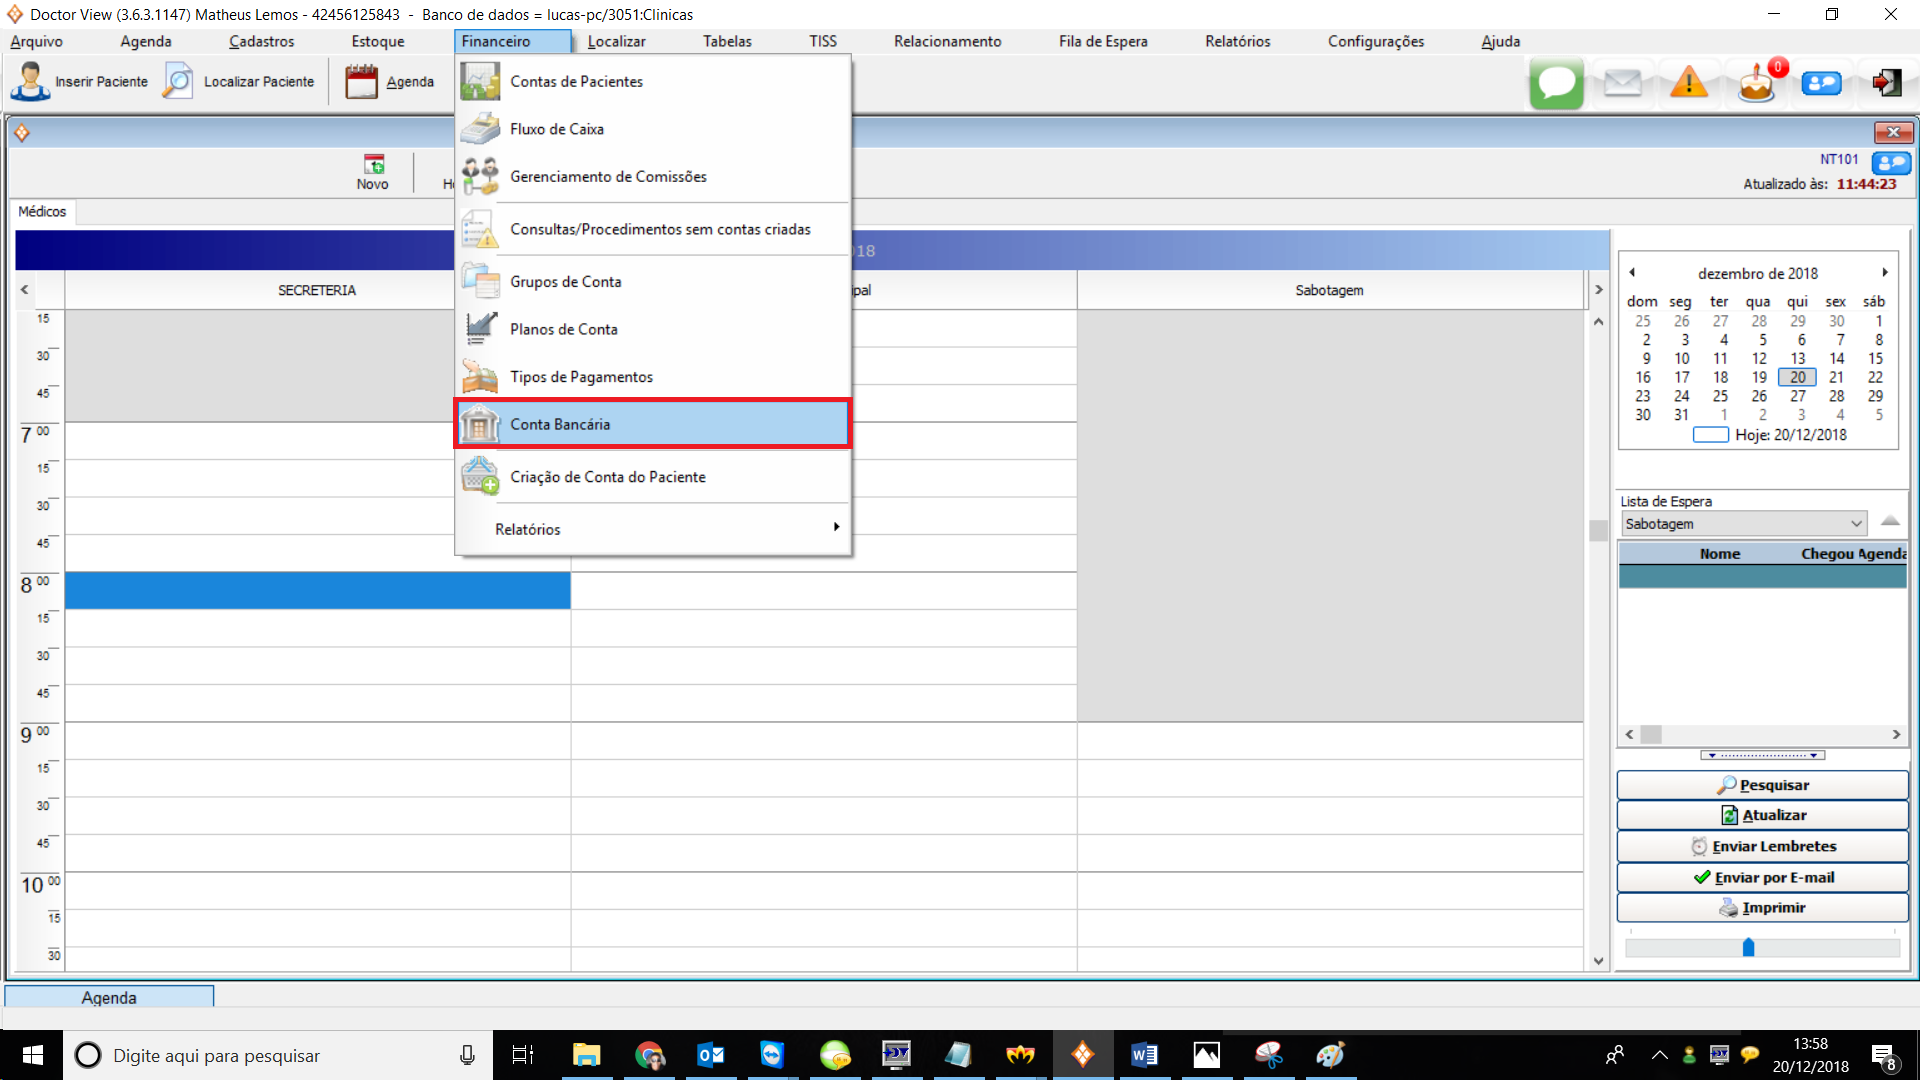Collapse the Lista de Espera panel arrow
This screenshot has height=1080, width=1920.
click(1889, 521)
